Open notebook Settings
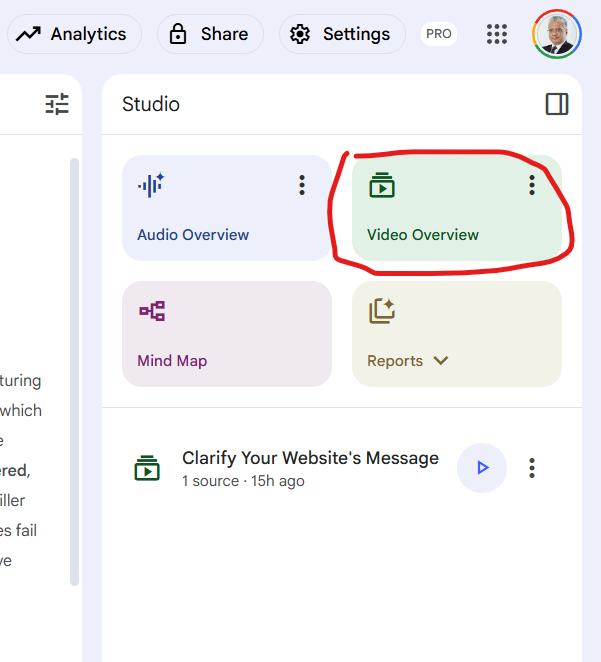Image resolution: width=601 pixels, height=662 pixels. coord(342,34)
